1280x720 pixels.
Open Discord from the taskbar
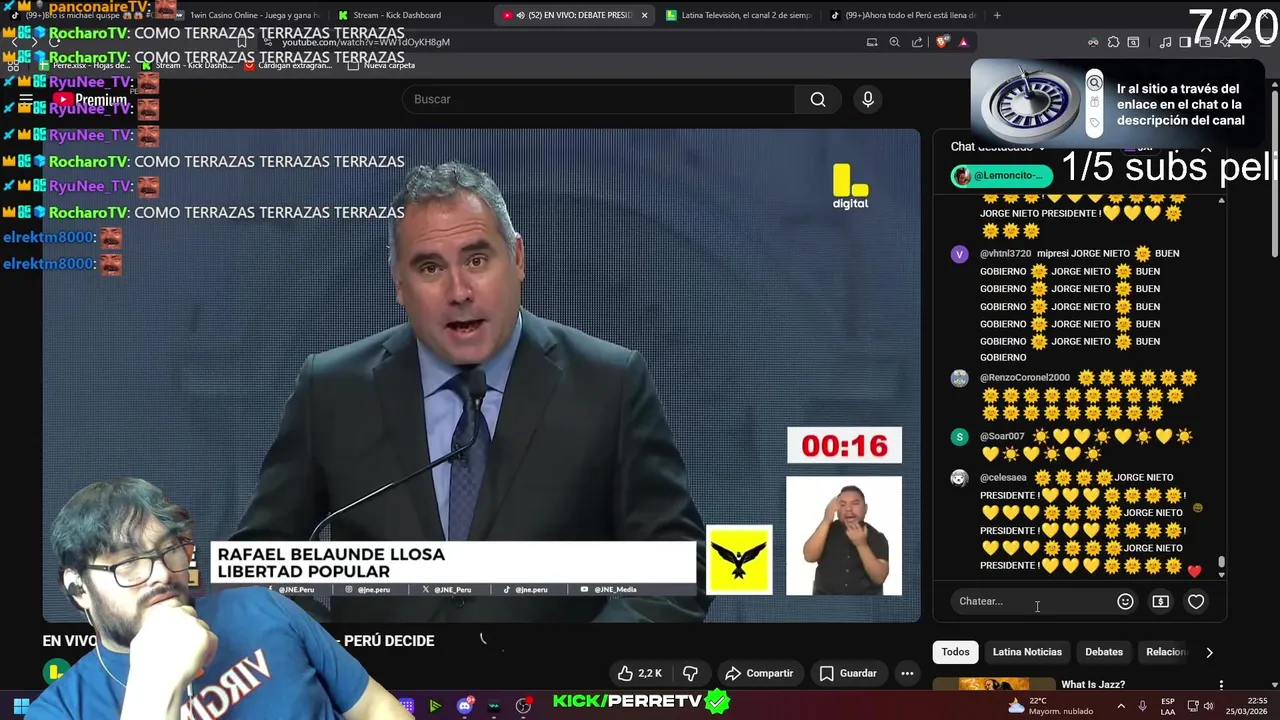464,706
